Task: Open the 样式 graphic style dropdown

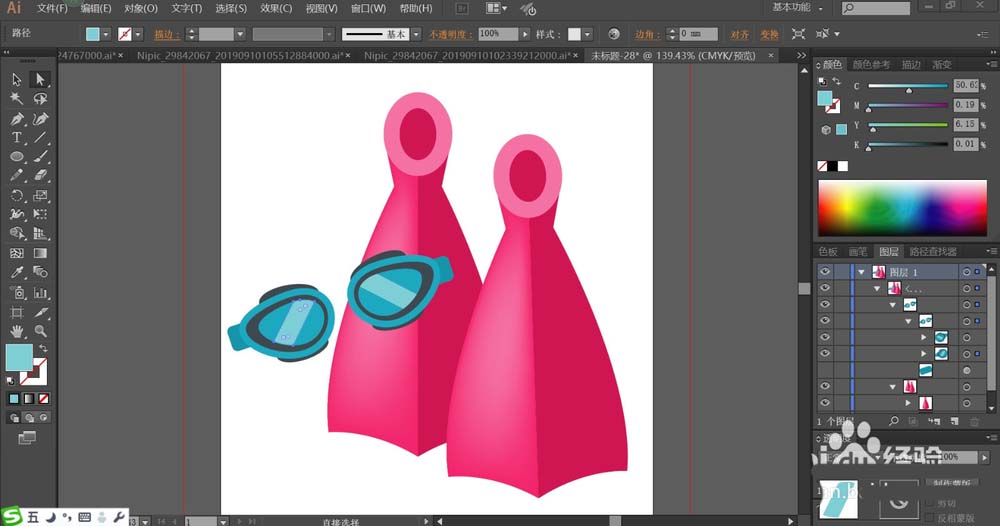Action: 587,34
